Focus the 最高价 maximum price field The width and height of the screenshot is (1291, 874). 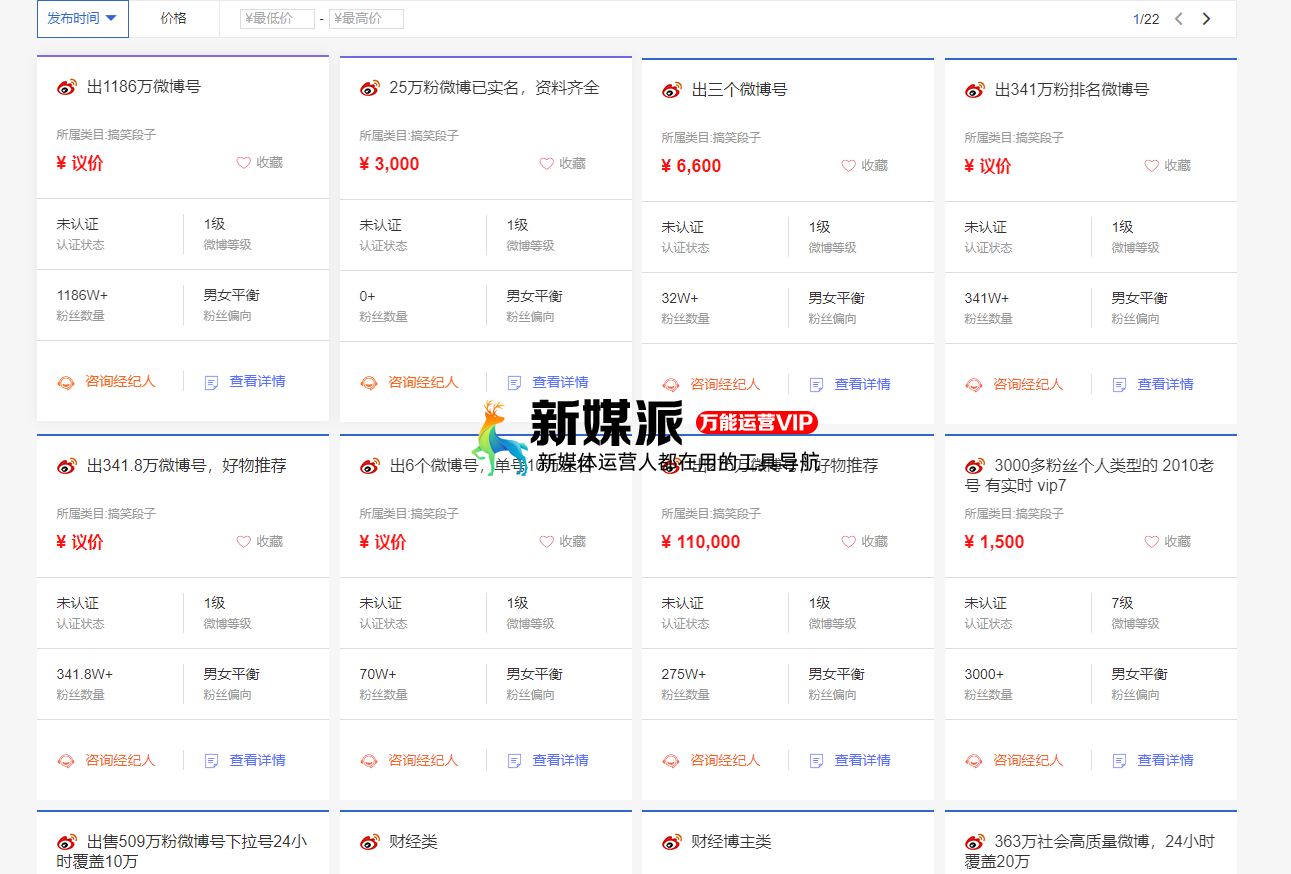point(366,19)
